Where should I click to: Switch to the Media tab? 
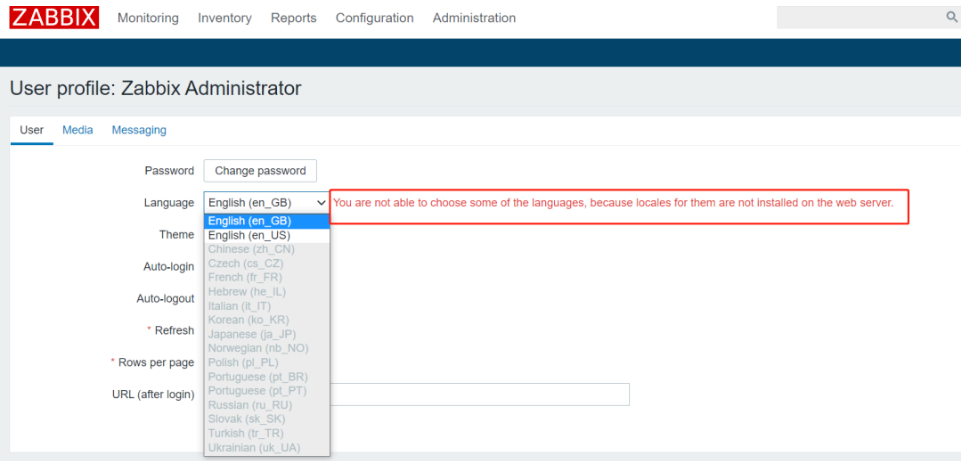(78, 130)
